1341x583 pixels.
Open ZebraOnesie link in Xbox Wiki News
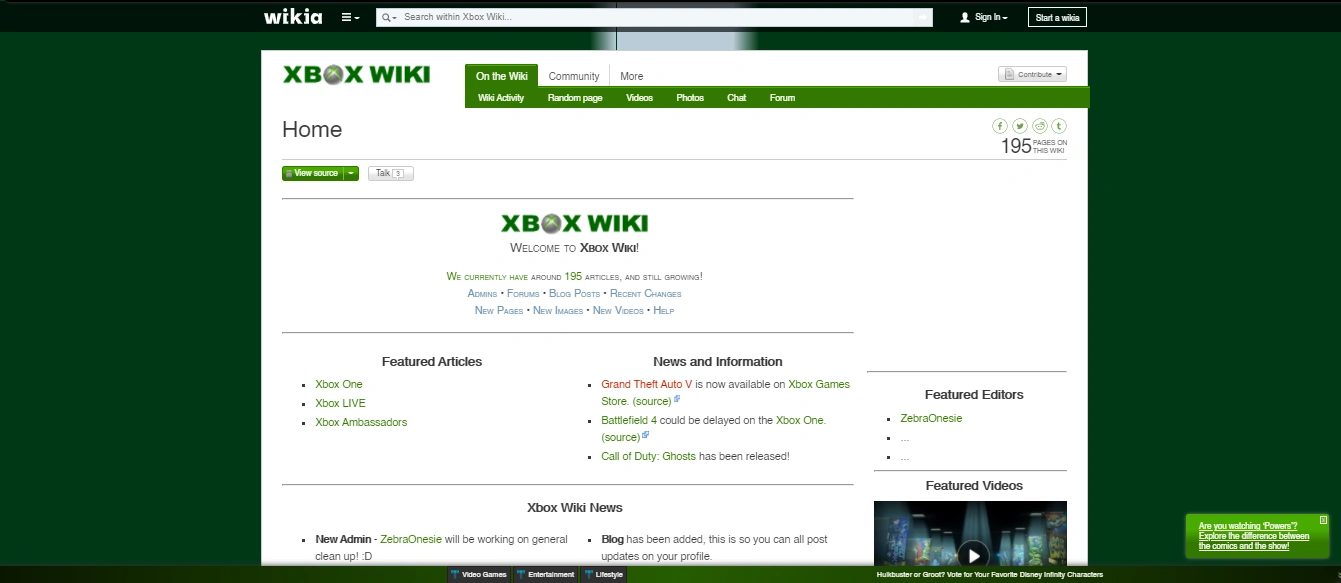411,539
